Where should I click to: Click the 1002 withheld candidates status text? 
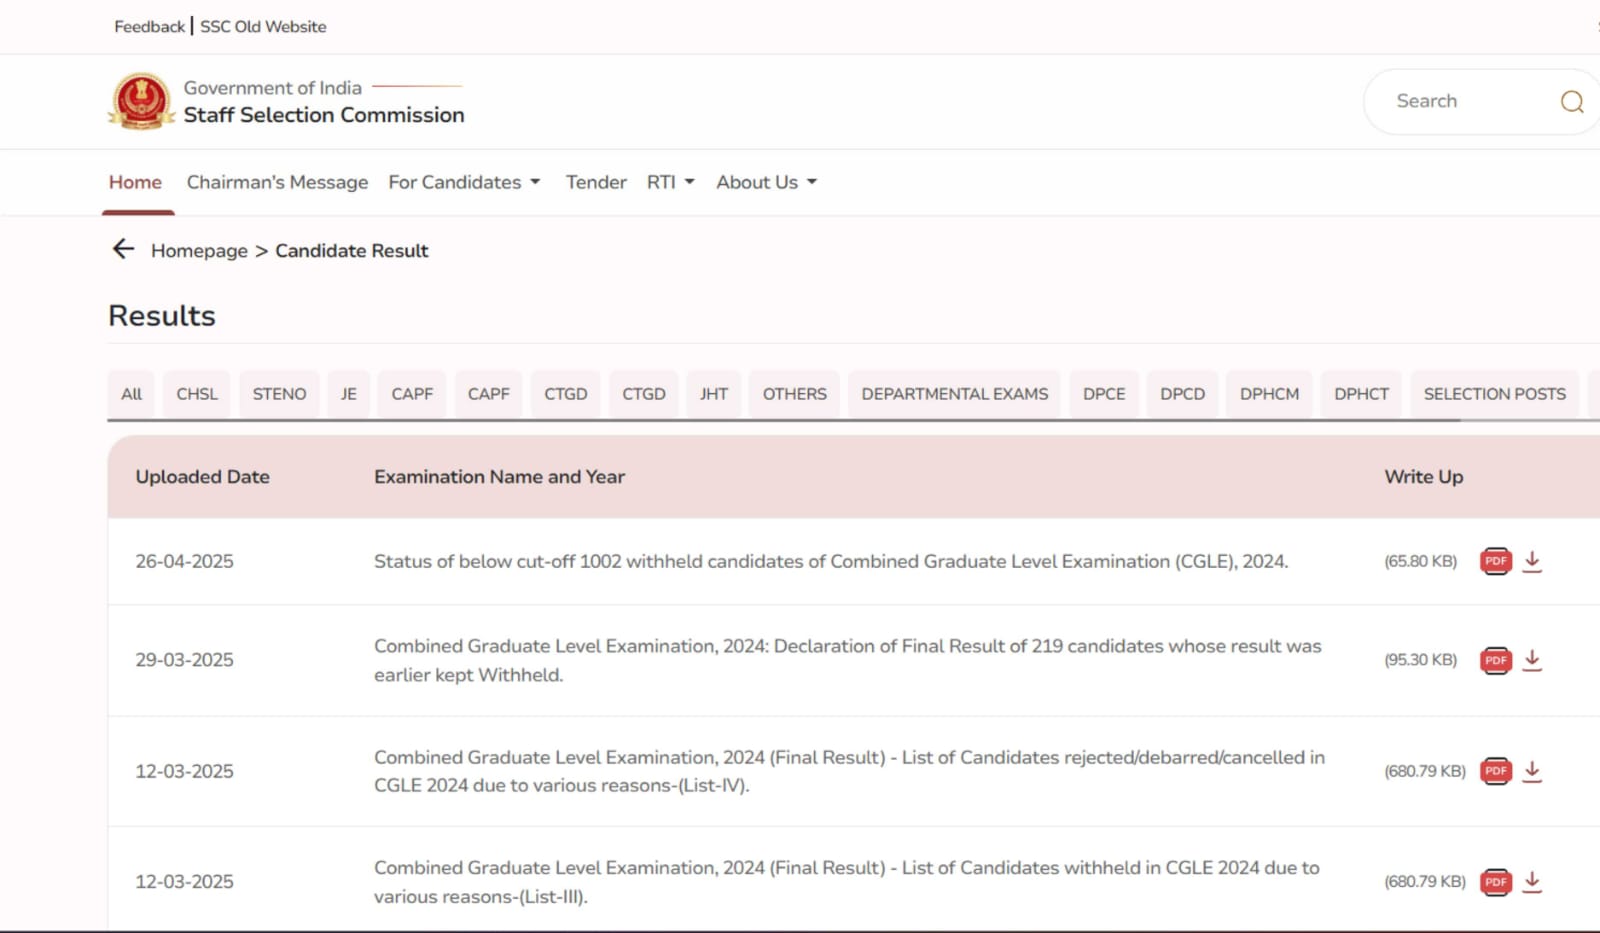(831, 561)
